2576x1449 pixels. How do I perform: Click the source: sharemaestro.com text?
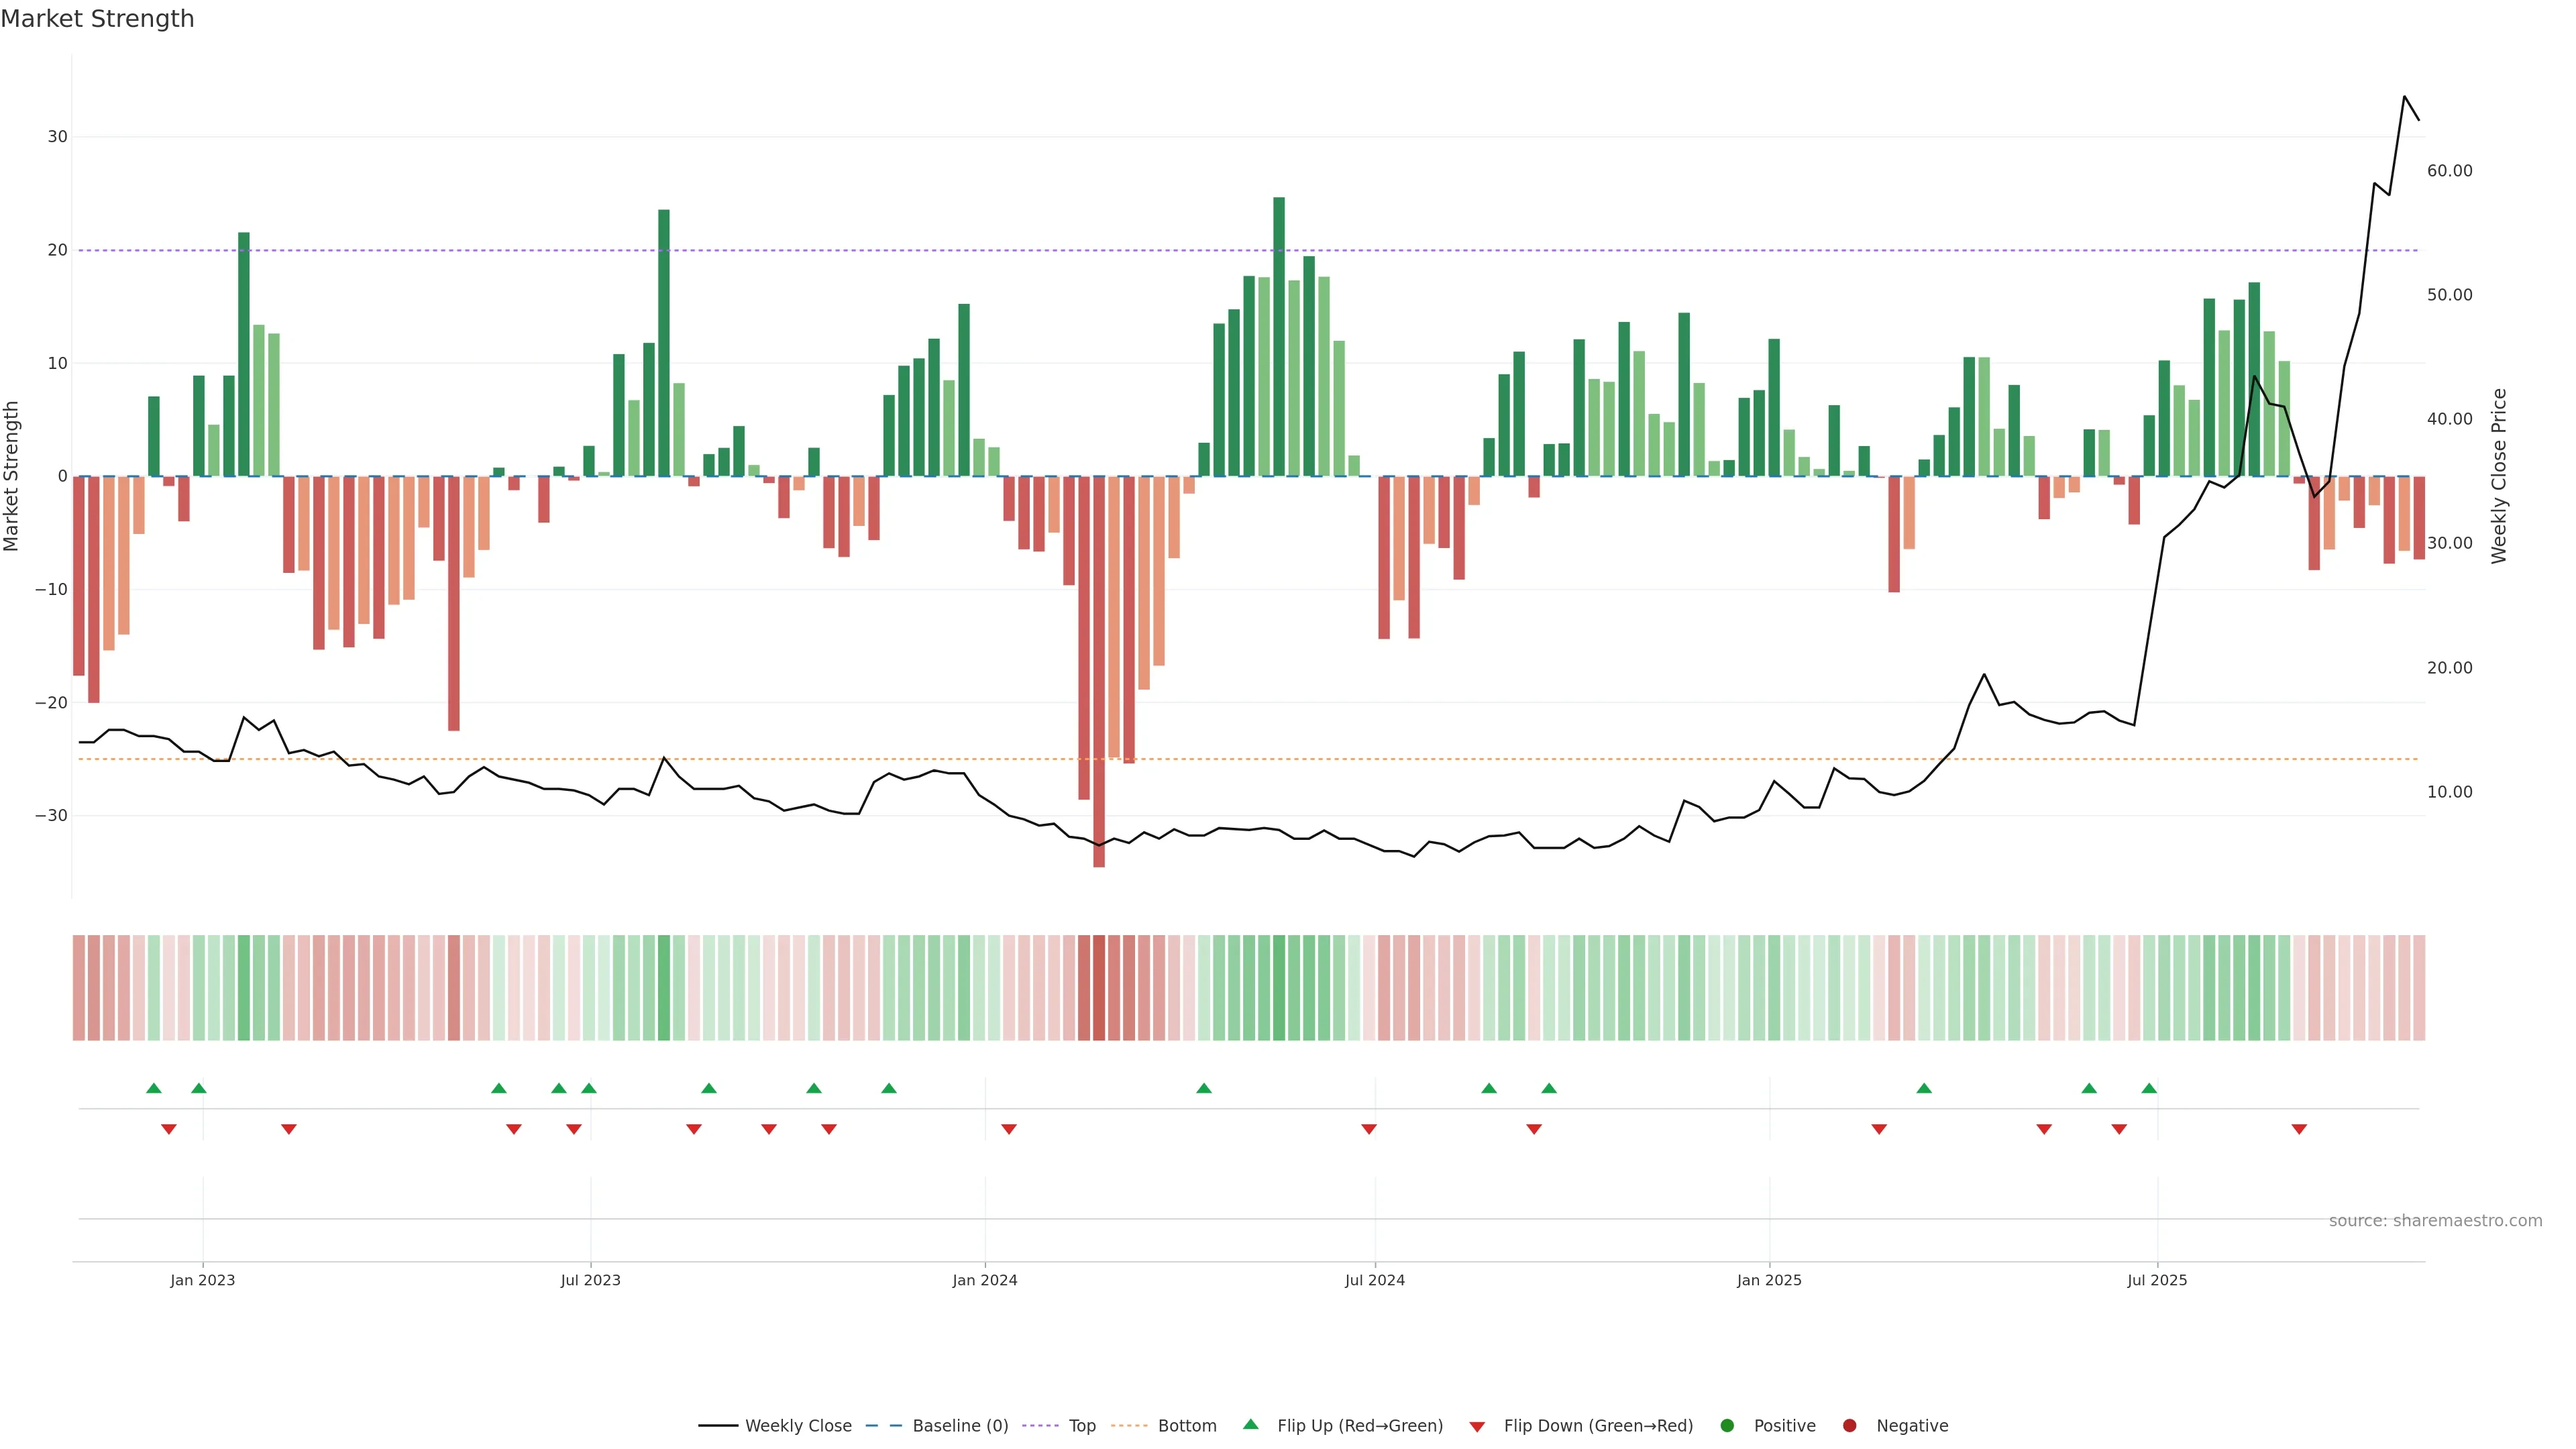[2435, 1221]
